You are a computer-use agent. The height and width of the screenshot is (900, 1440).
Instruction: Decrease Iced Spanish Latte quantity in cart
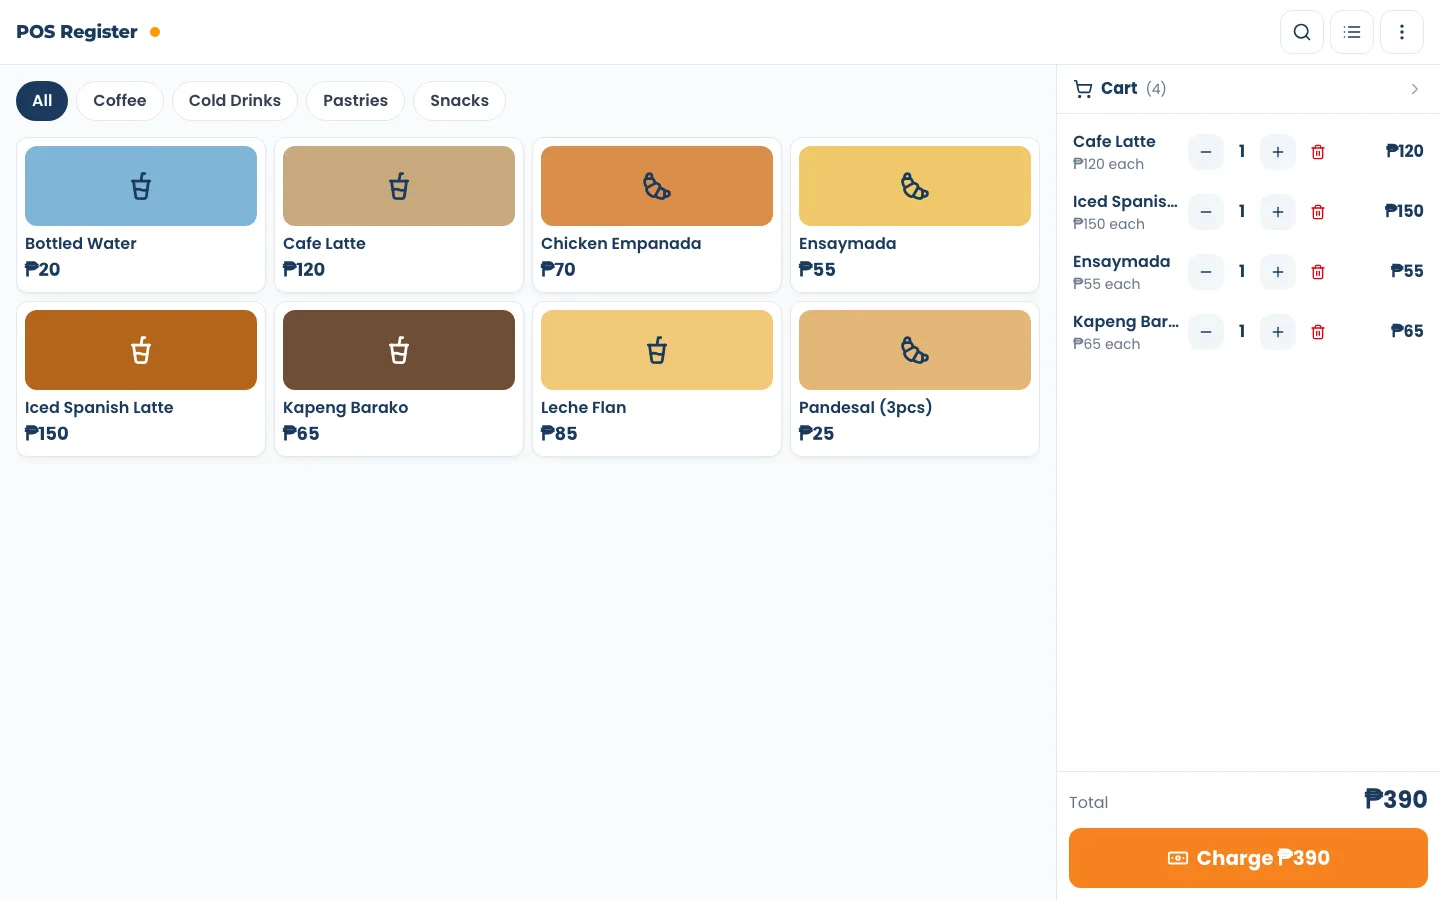pos(1206,212)
